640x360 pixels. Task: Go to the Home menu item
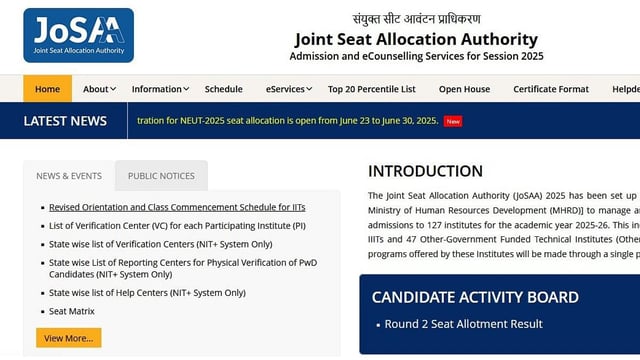47,89
